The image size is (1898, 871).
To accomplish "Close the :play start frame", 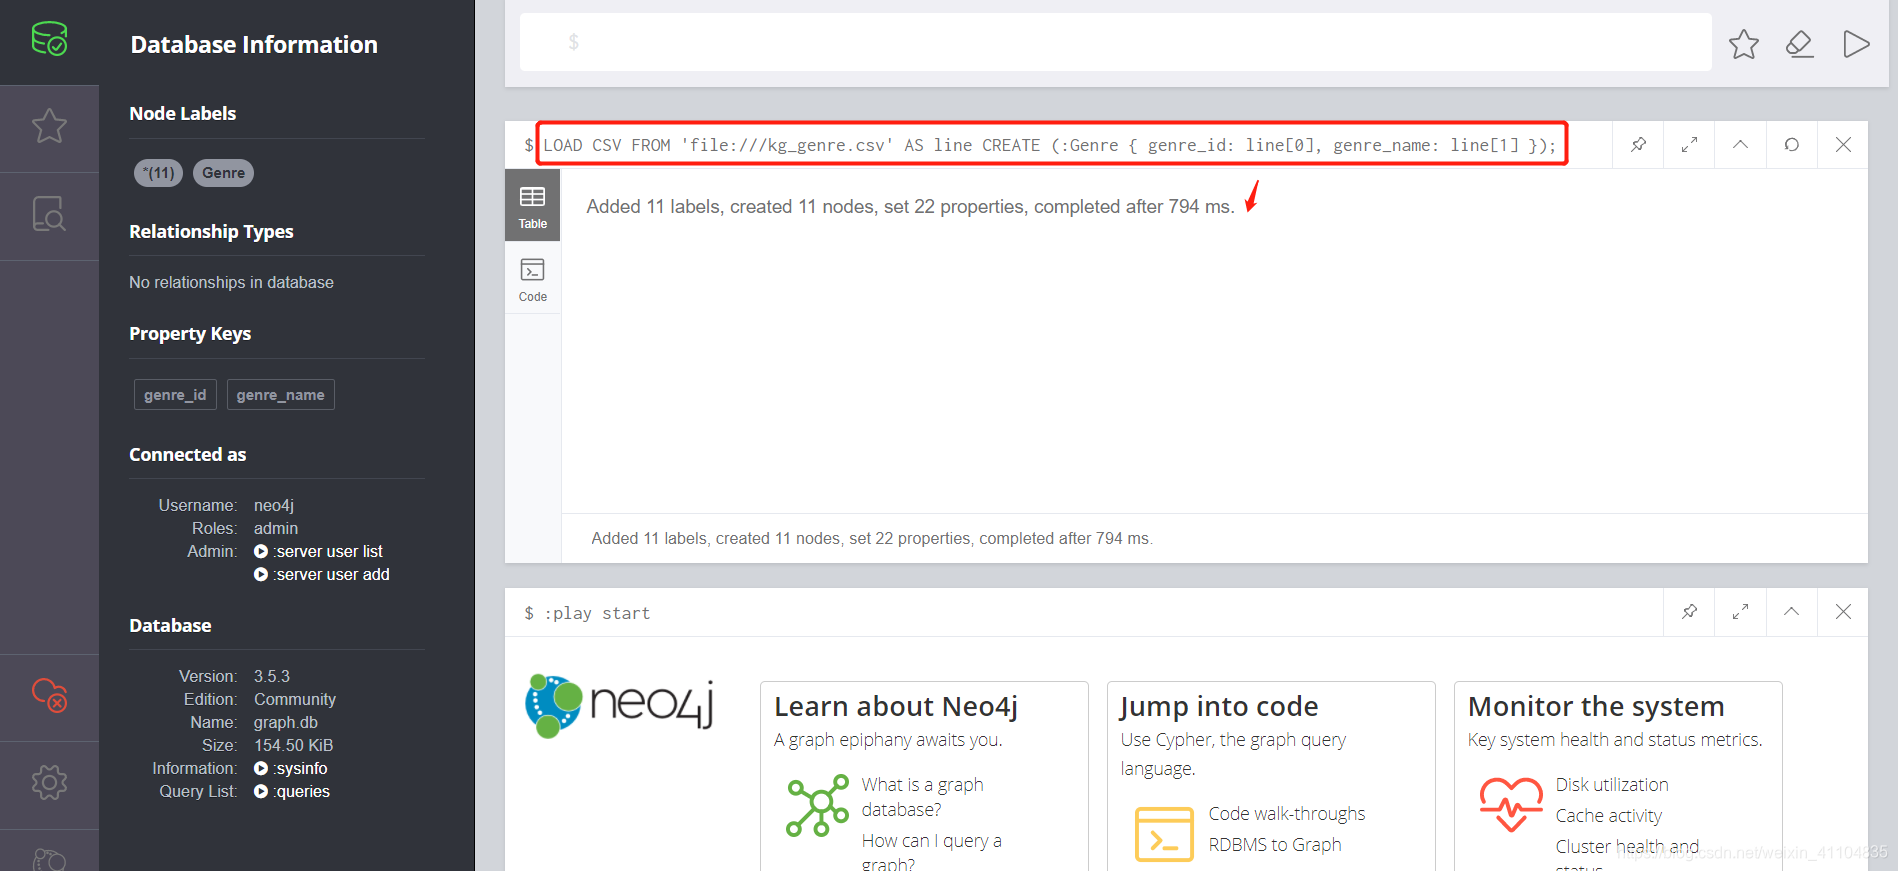I will point(1843,612).
